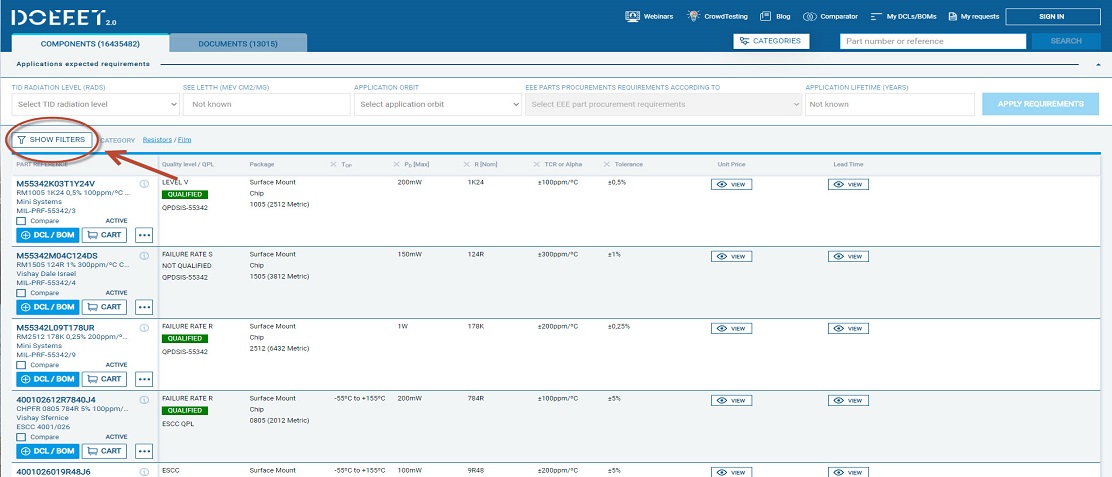Open the Comparator tool
This screenshot has height=477, width=1112.
(830, 16)
